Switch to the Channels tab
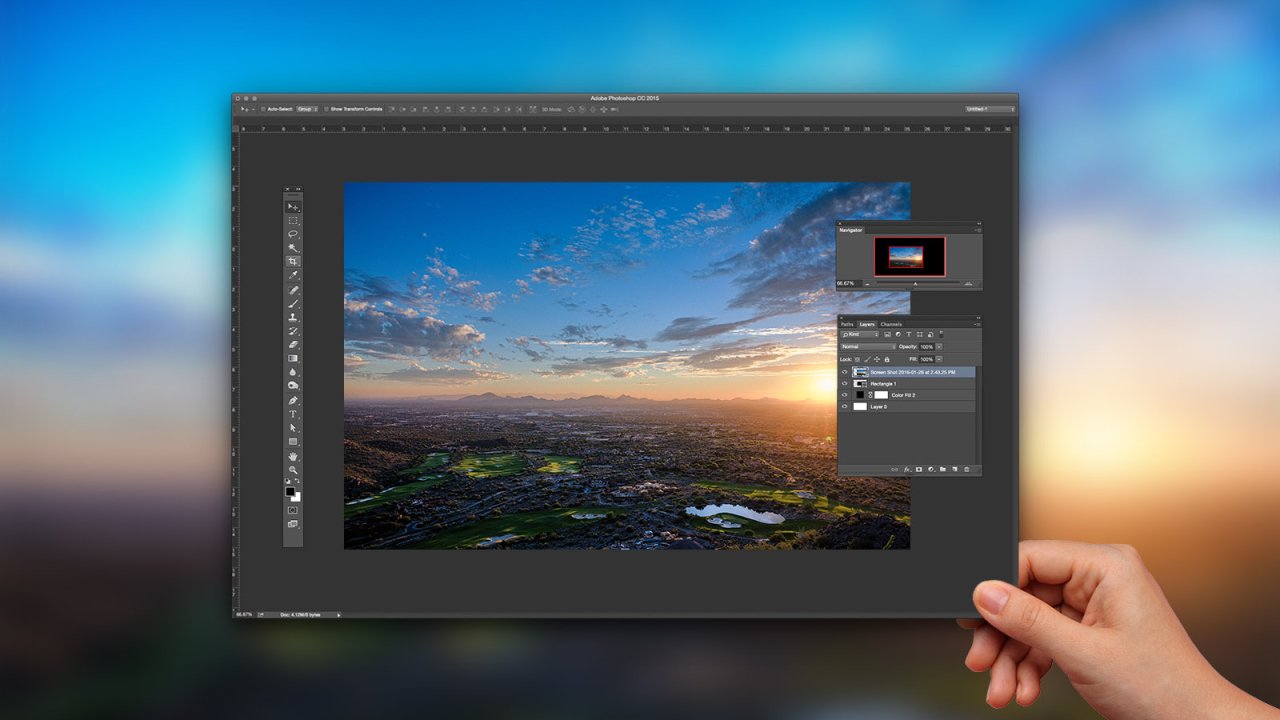 pyautogui.click(x=891, y=324)
